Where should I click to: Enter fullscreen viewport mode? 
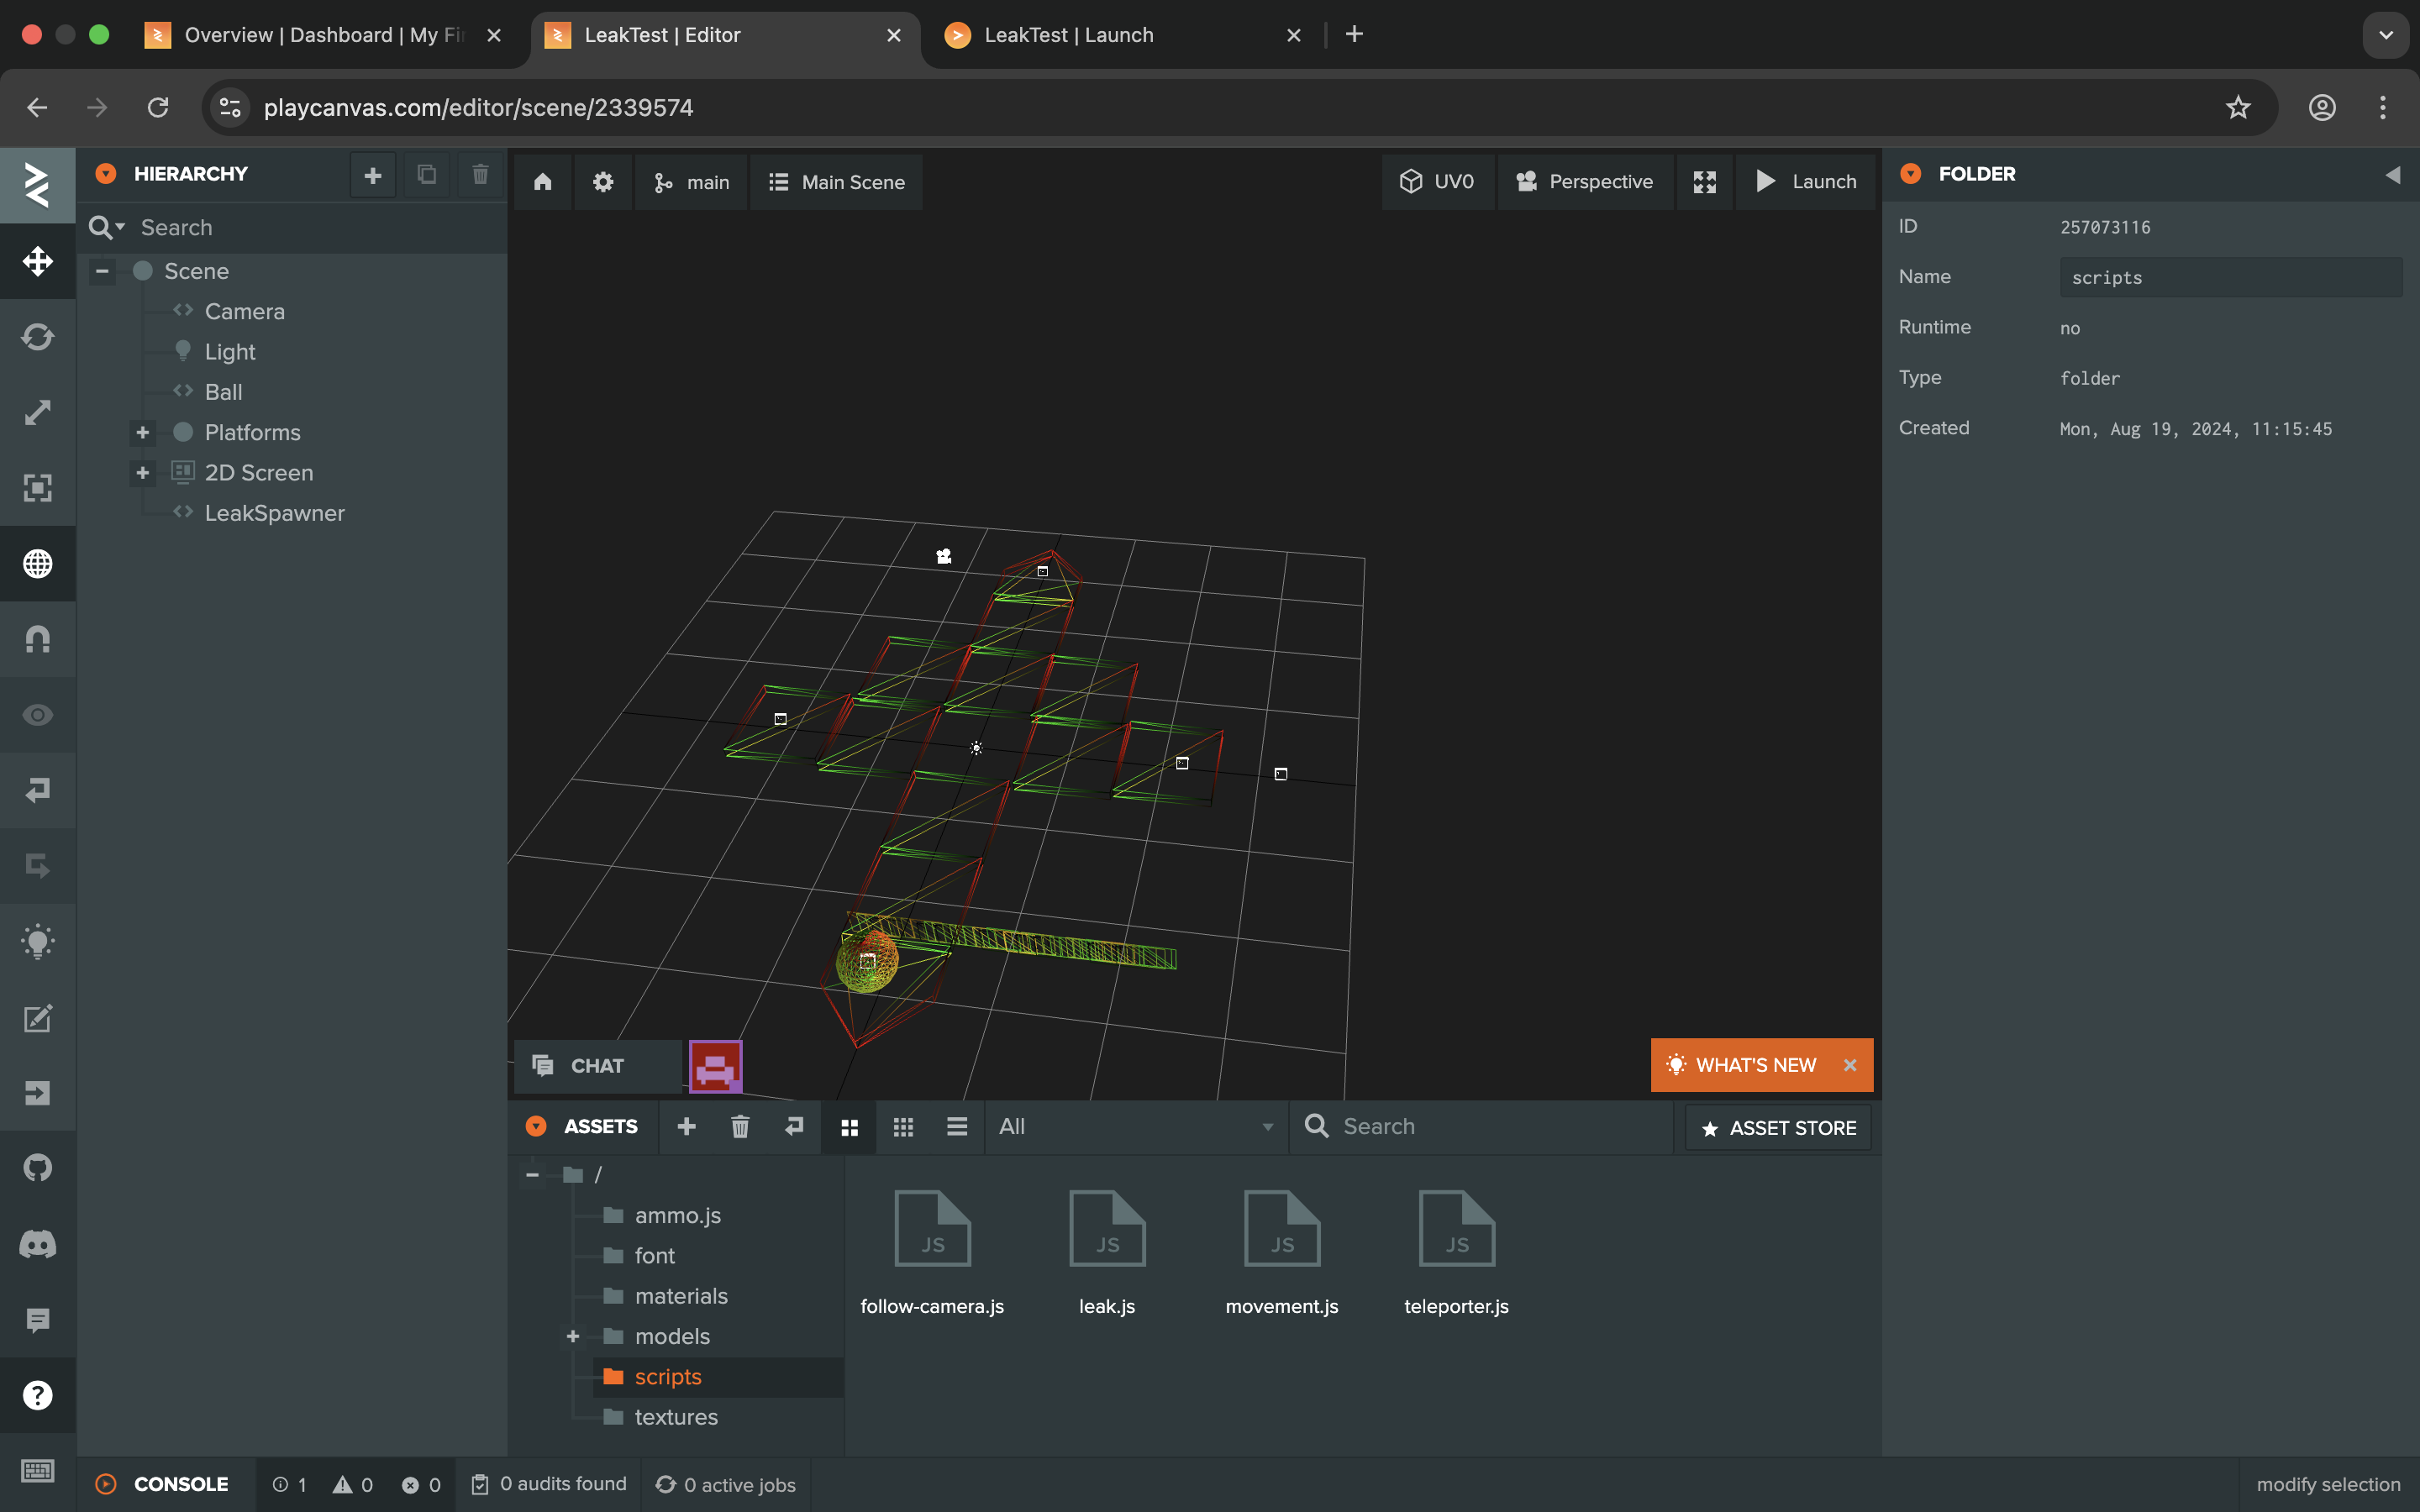(1704, 182)
